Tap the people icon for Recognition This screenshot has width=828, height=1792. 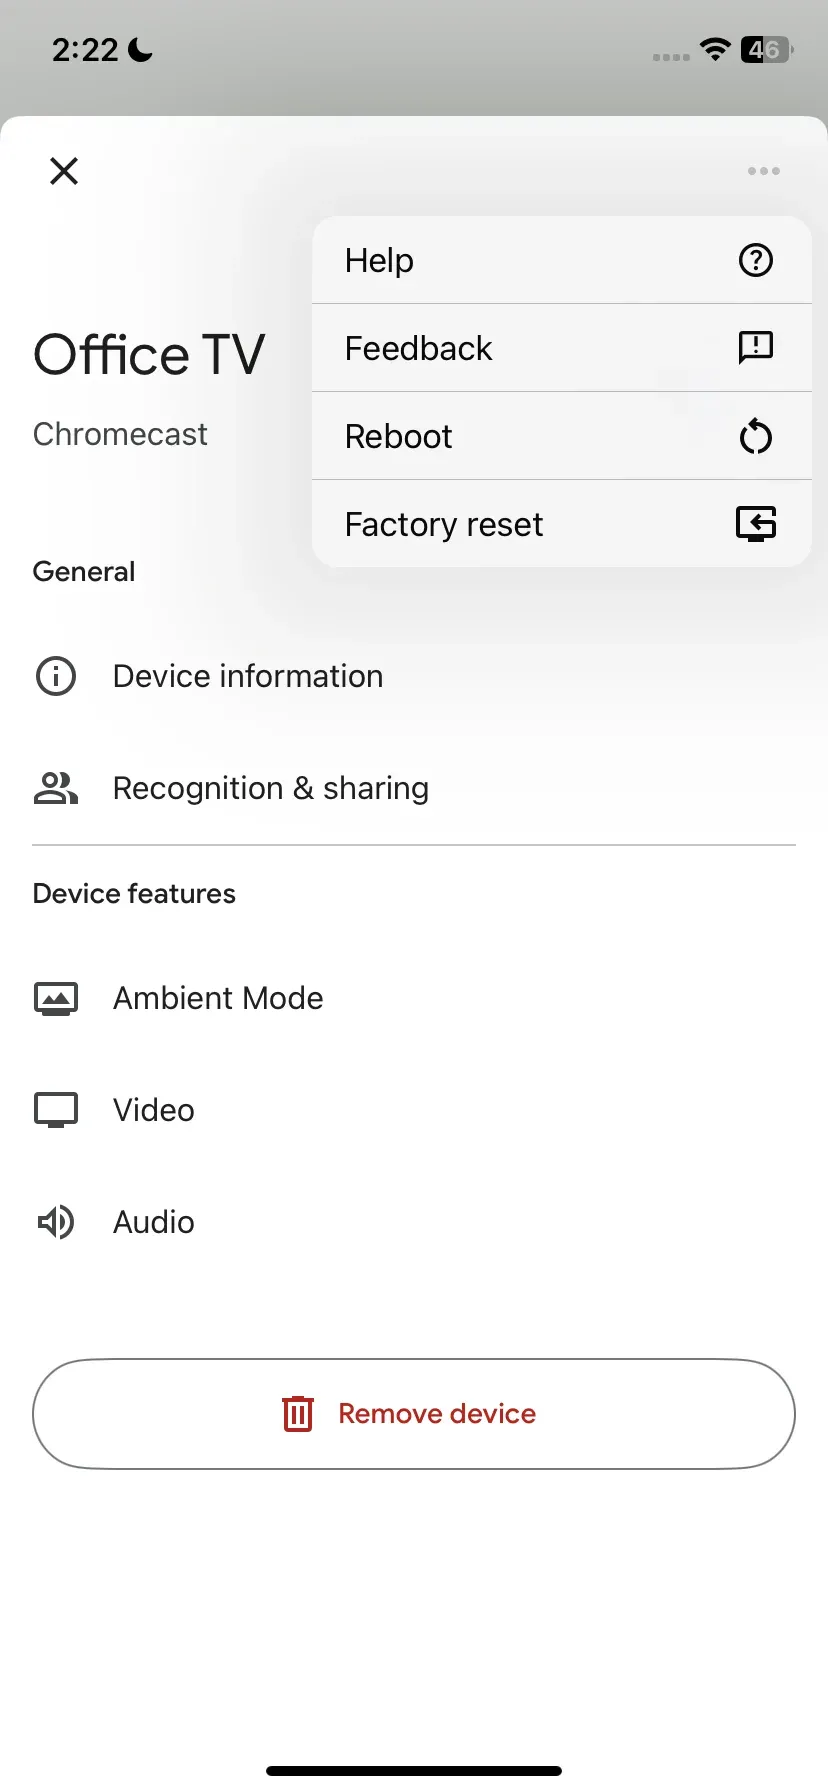point(56,788)
